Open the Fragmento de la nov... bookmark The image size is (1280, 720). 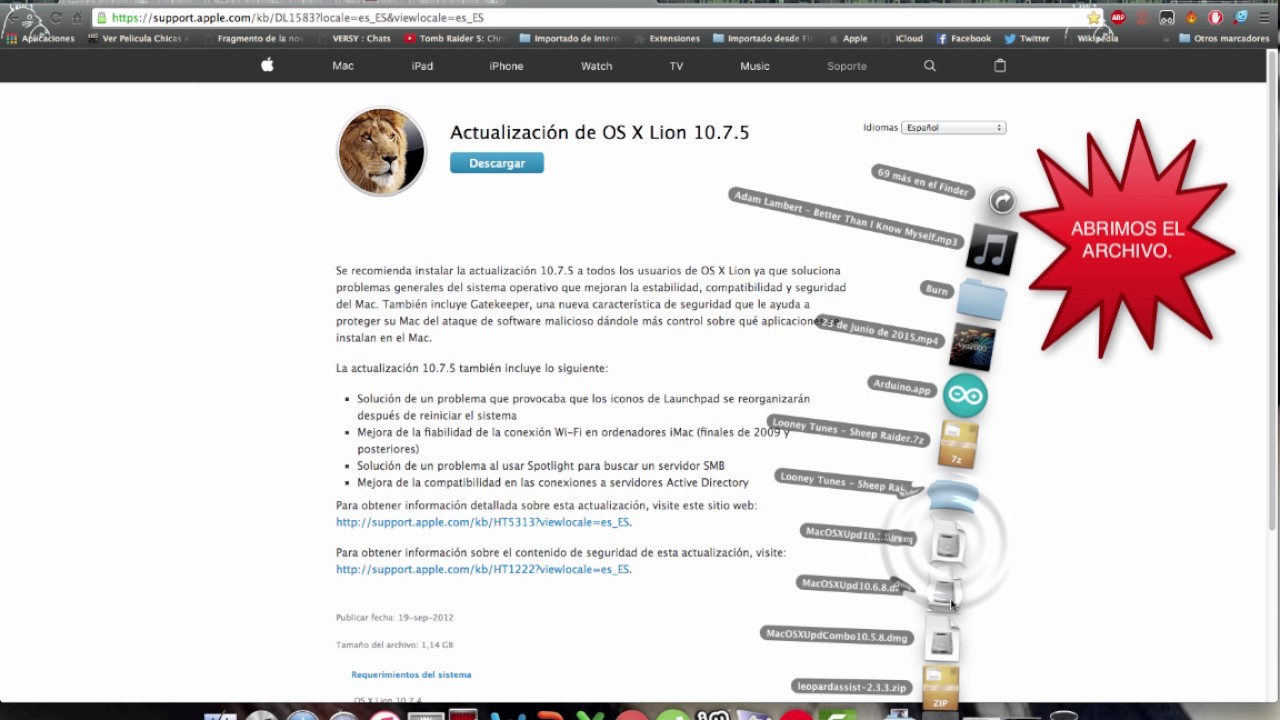252,38
